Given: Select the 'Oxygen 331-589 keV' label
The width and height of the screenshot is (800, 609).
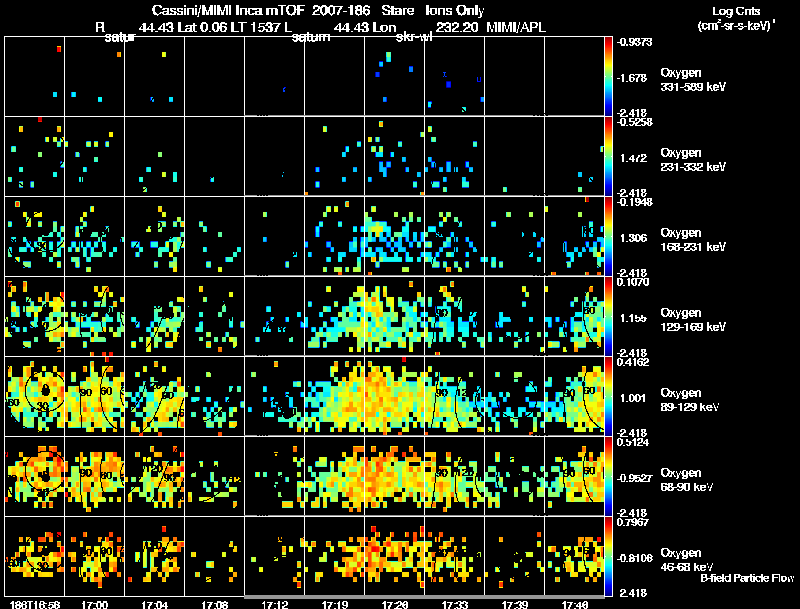Looking at the screenshot, I should pyautogui.click(x=693, y=80).
